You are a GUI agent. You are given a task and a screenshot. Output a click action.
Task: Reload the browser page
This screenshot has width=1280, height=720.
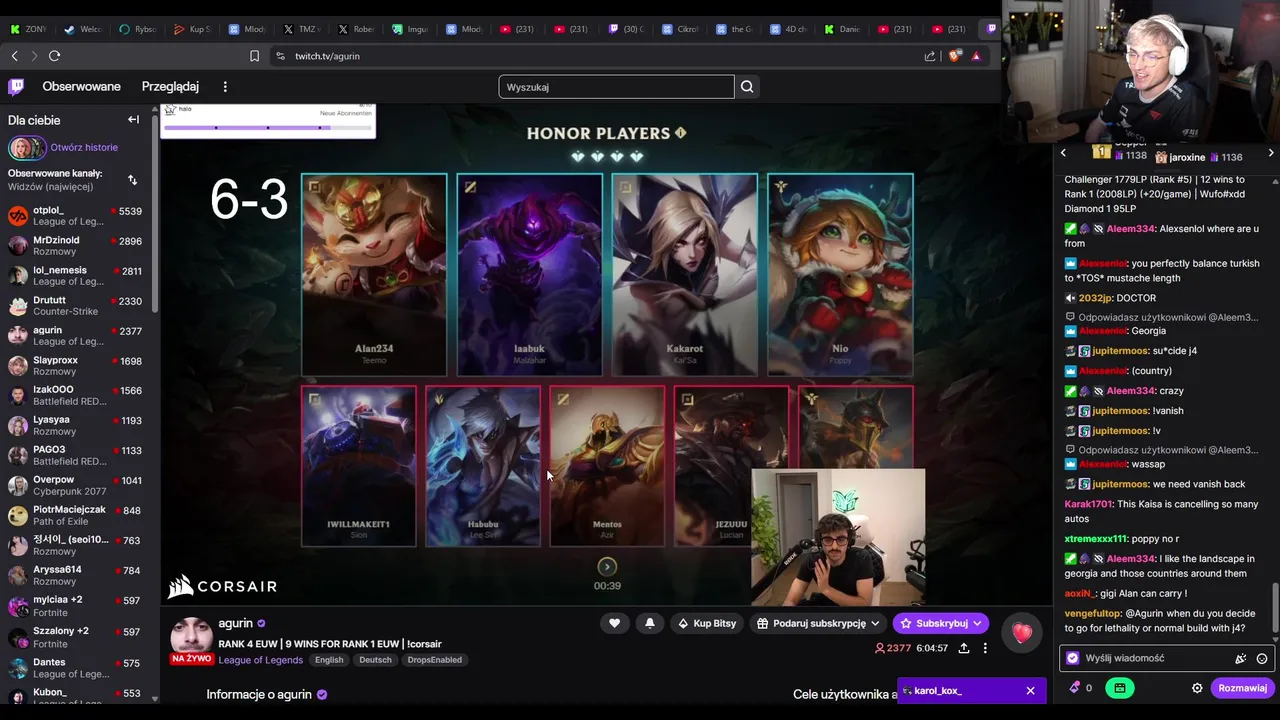click(x=54, y=56)
